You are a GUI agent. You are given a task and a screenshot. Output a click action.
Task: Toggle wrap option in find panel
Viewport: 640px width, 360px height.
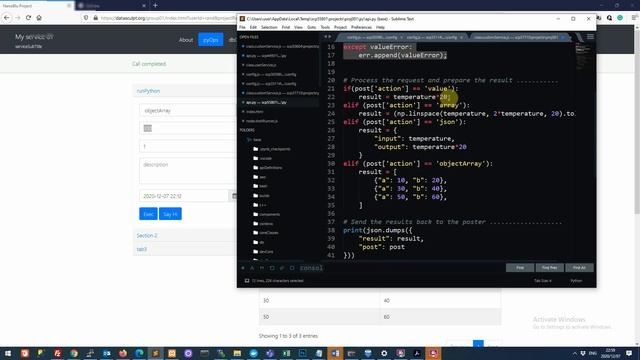[272, 268]
